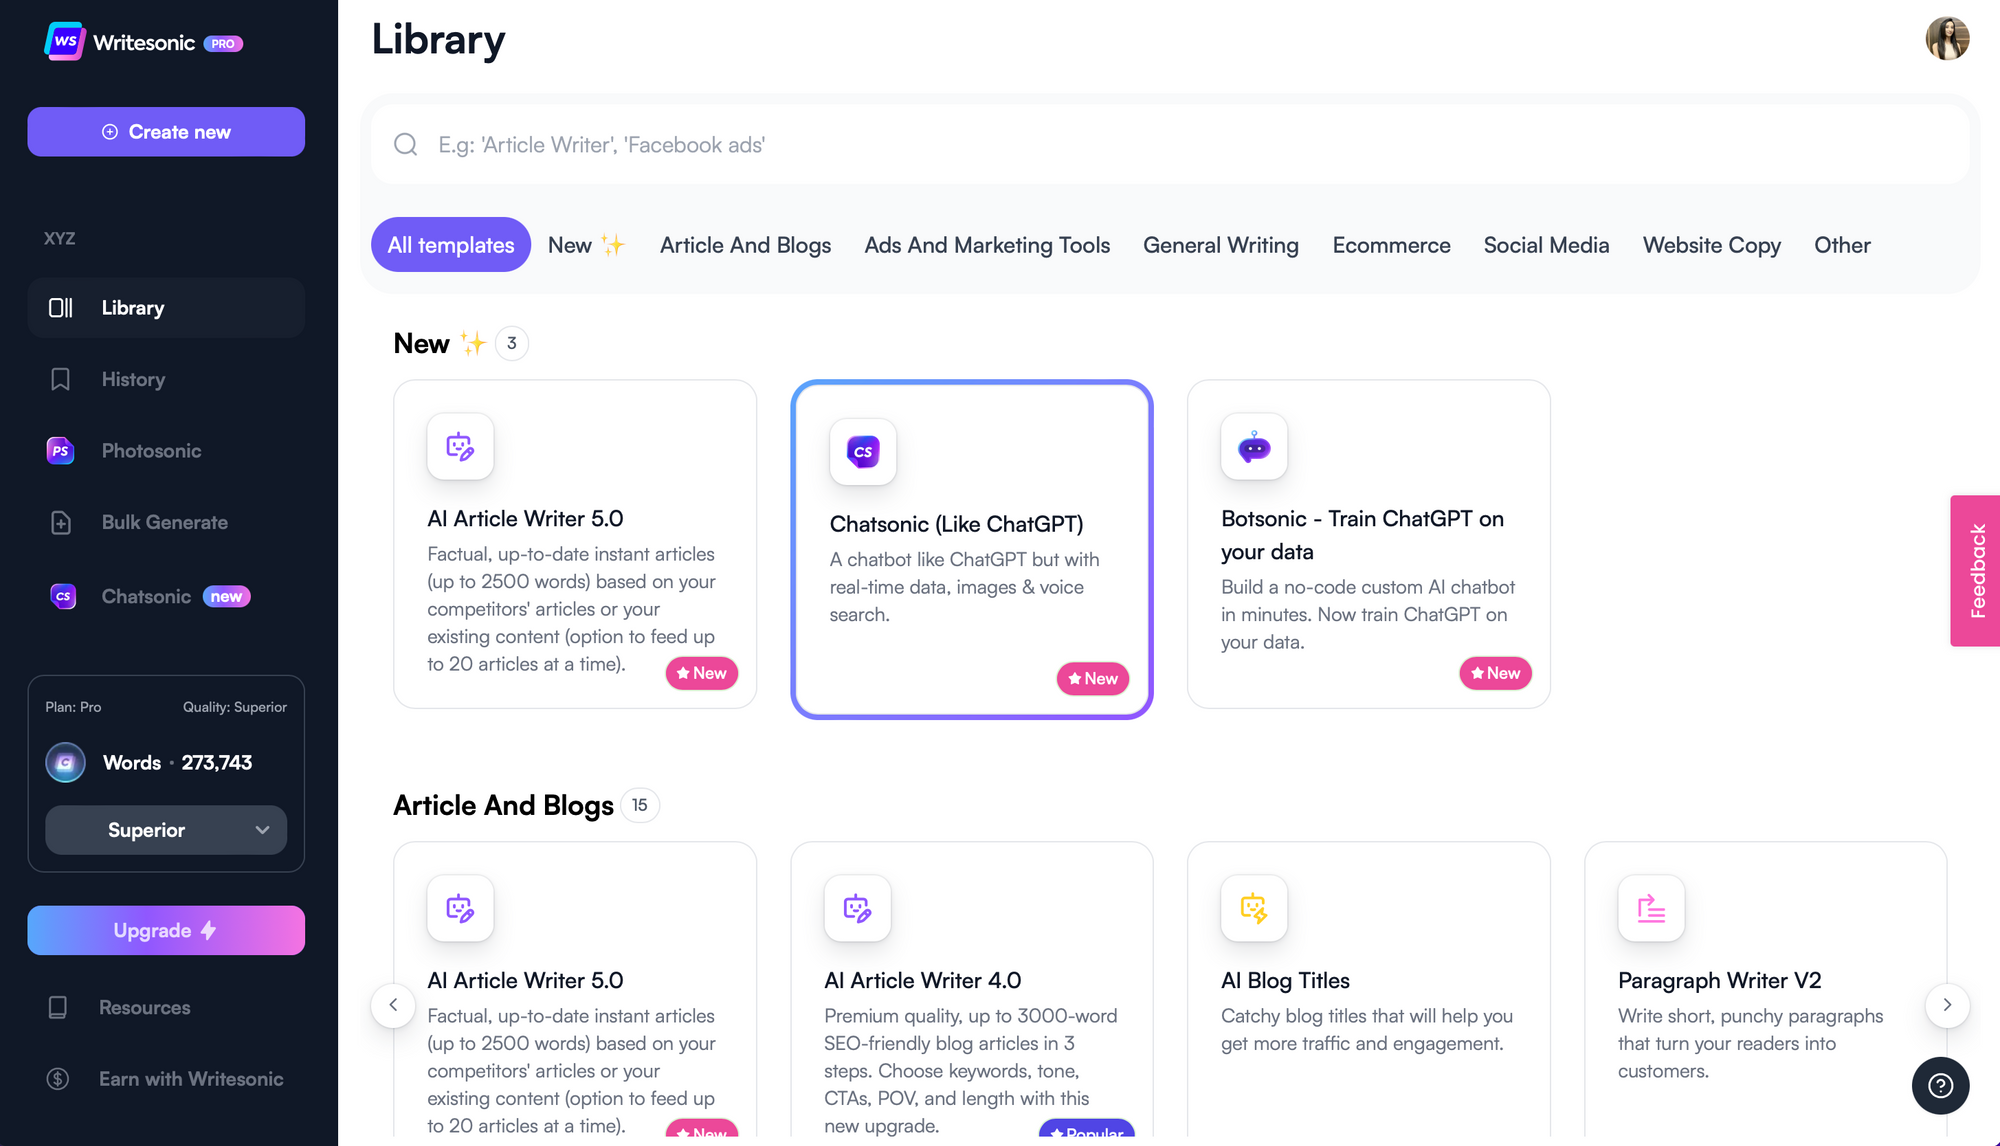This screenshot has width=2000, height=1146.
Task: Click the Earn with Writesonic link
Action: (191, 1077)
